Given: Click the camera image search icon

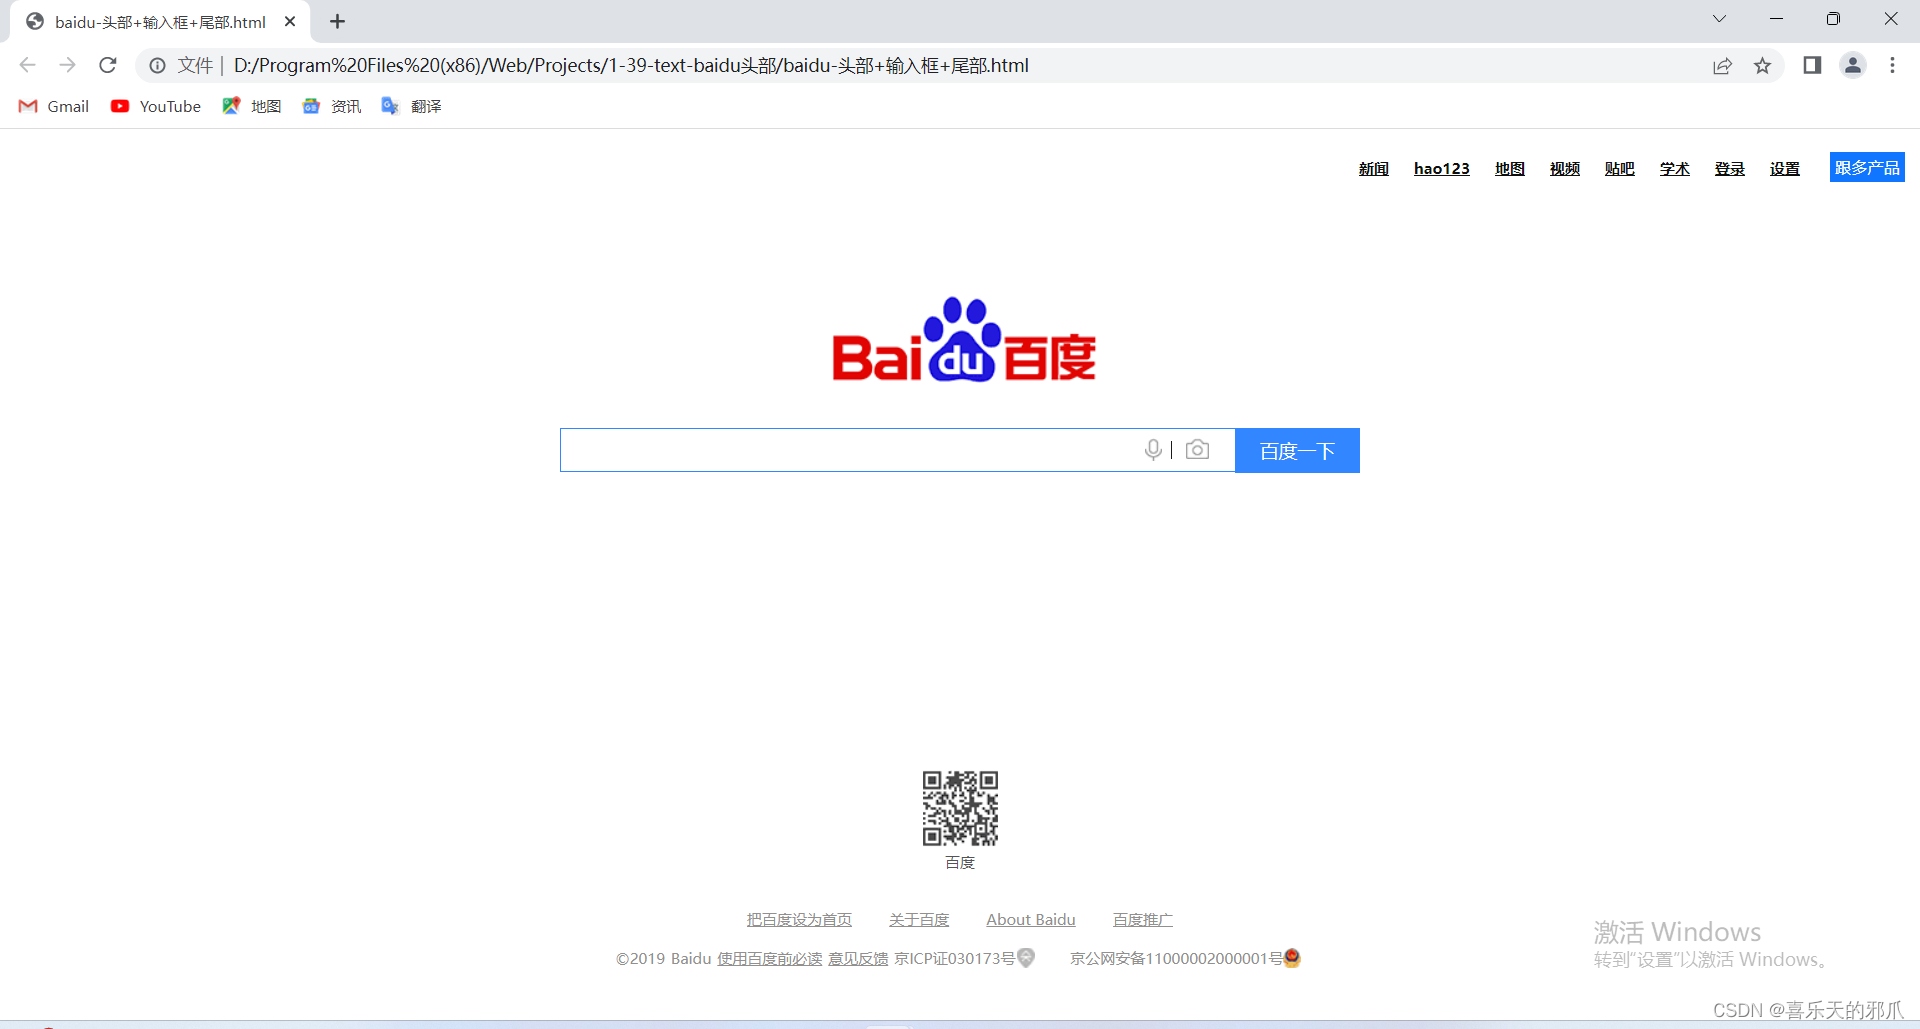Looking at the screenshot, I should tap(1197, 450).
